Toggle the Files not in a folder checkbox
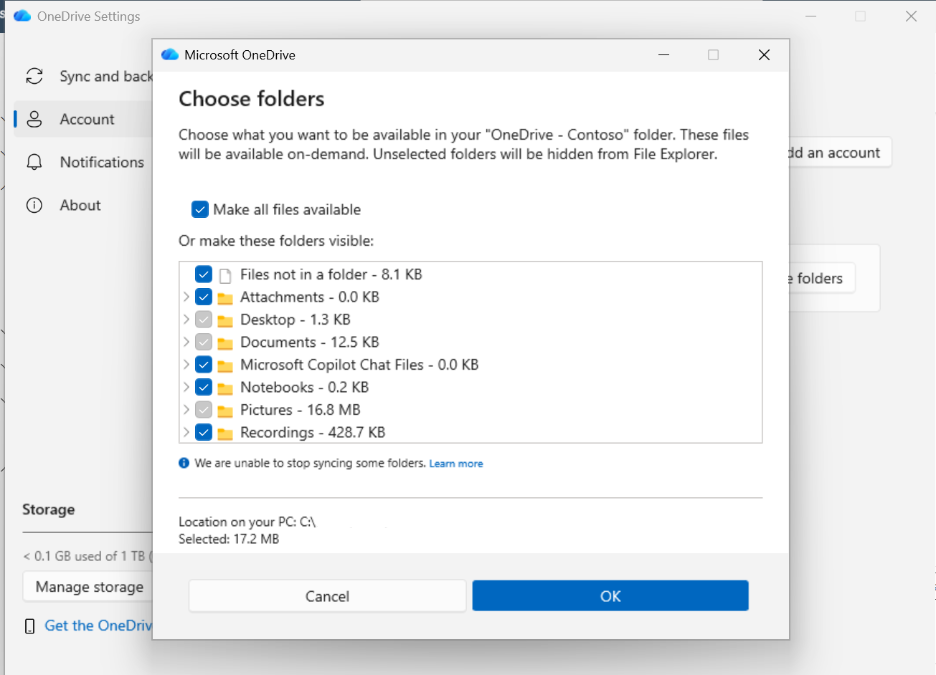Screen dimensions: 936x675 point(204,274)
